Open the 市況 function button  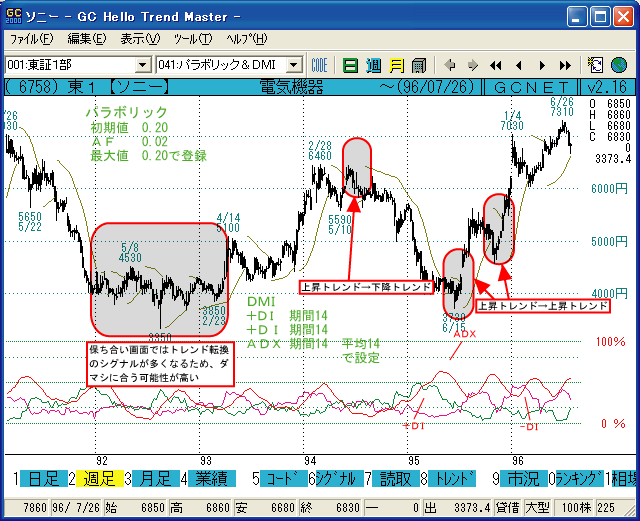pos(524,479)
